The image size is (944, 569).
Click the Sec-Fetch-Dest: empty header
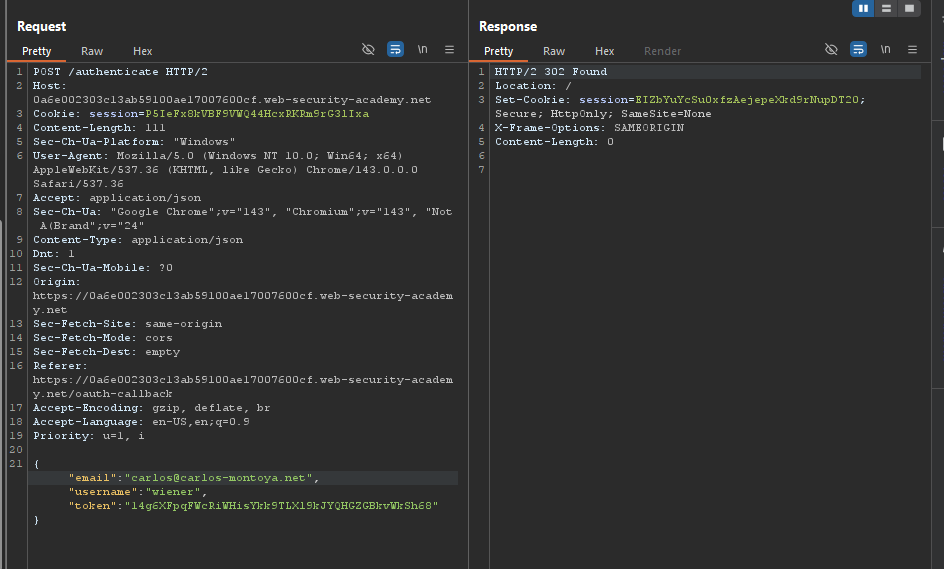107,352
